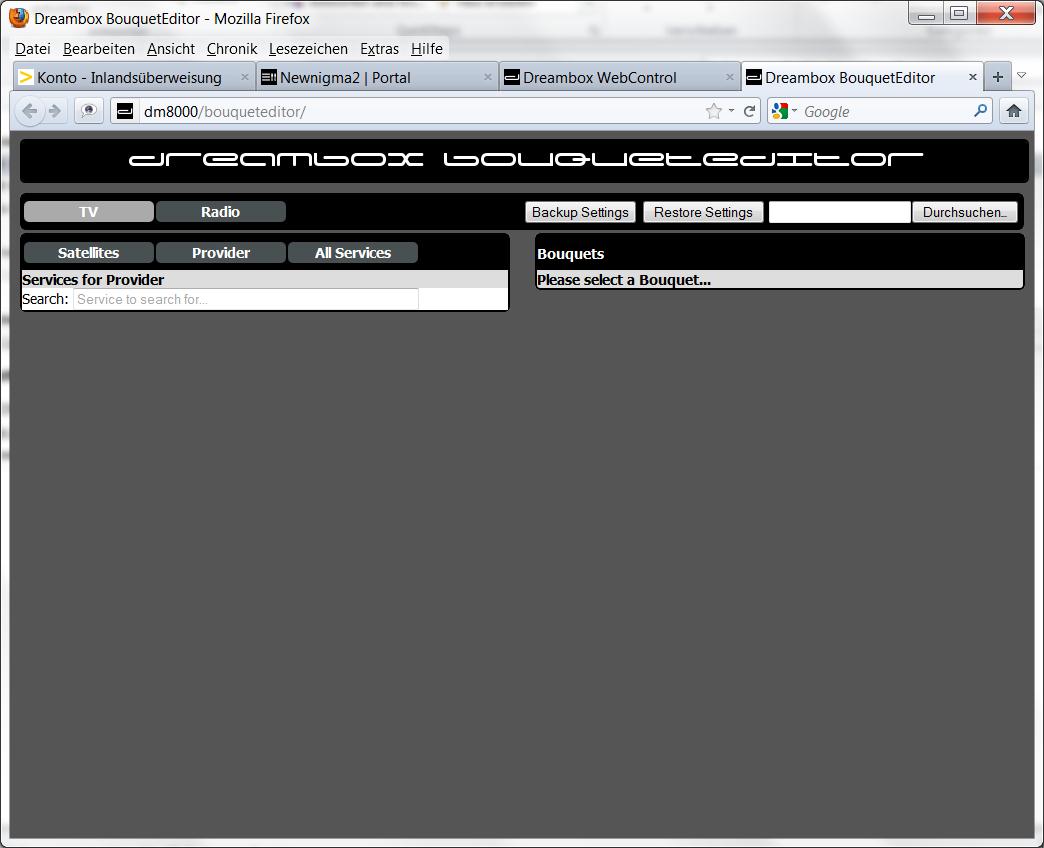Close the Newnigma2 Portal tab

click(489, 77)
